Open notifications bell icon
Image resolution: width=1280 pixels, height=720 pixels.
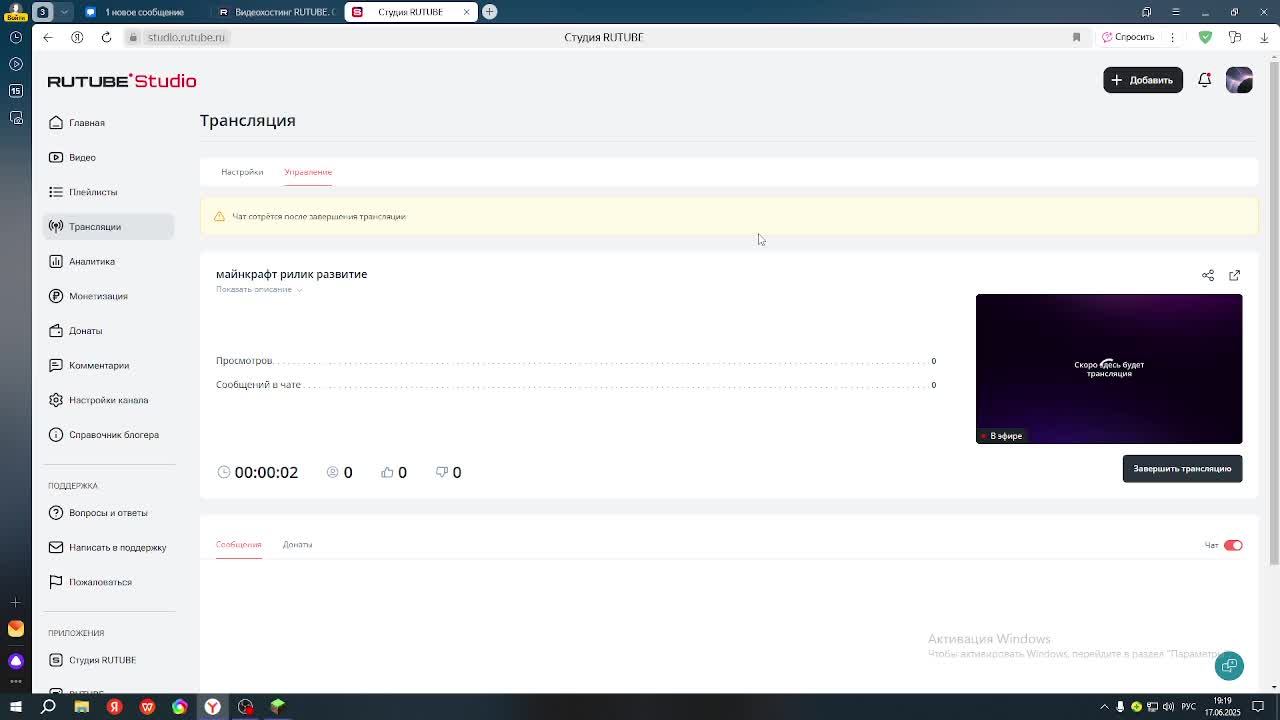[1205, 80]
